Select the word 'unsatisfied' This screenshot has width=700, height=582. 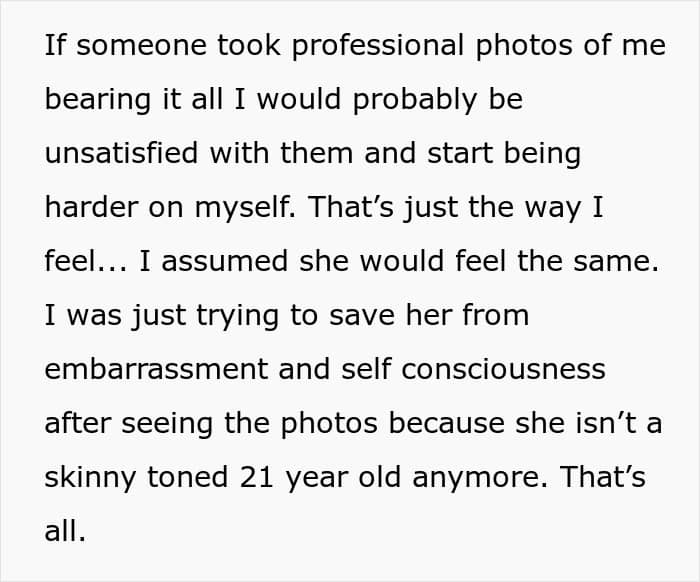[121, 153]
